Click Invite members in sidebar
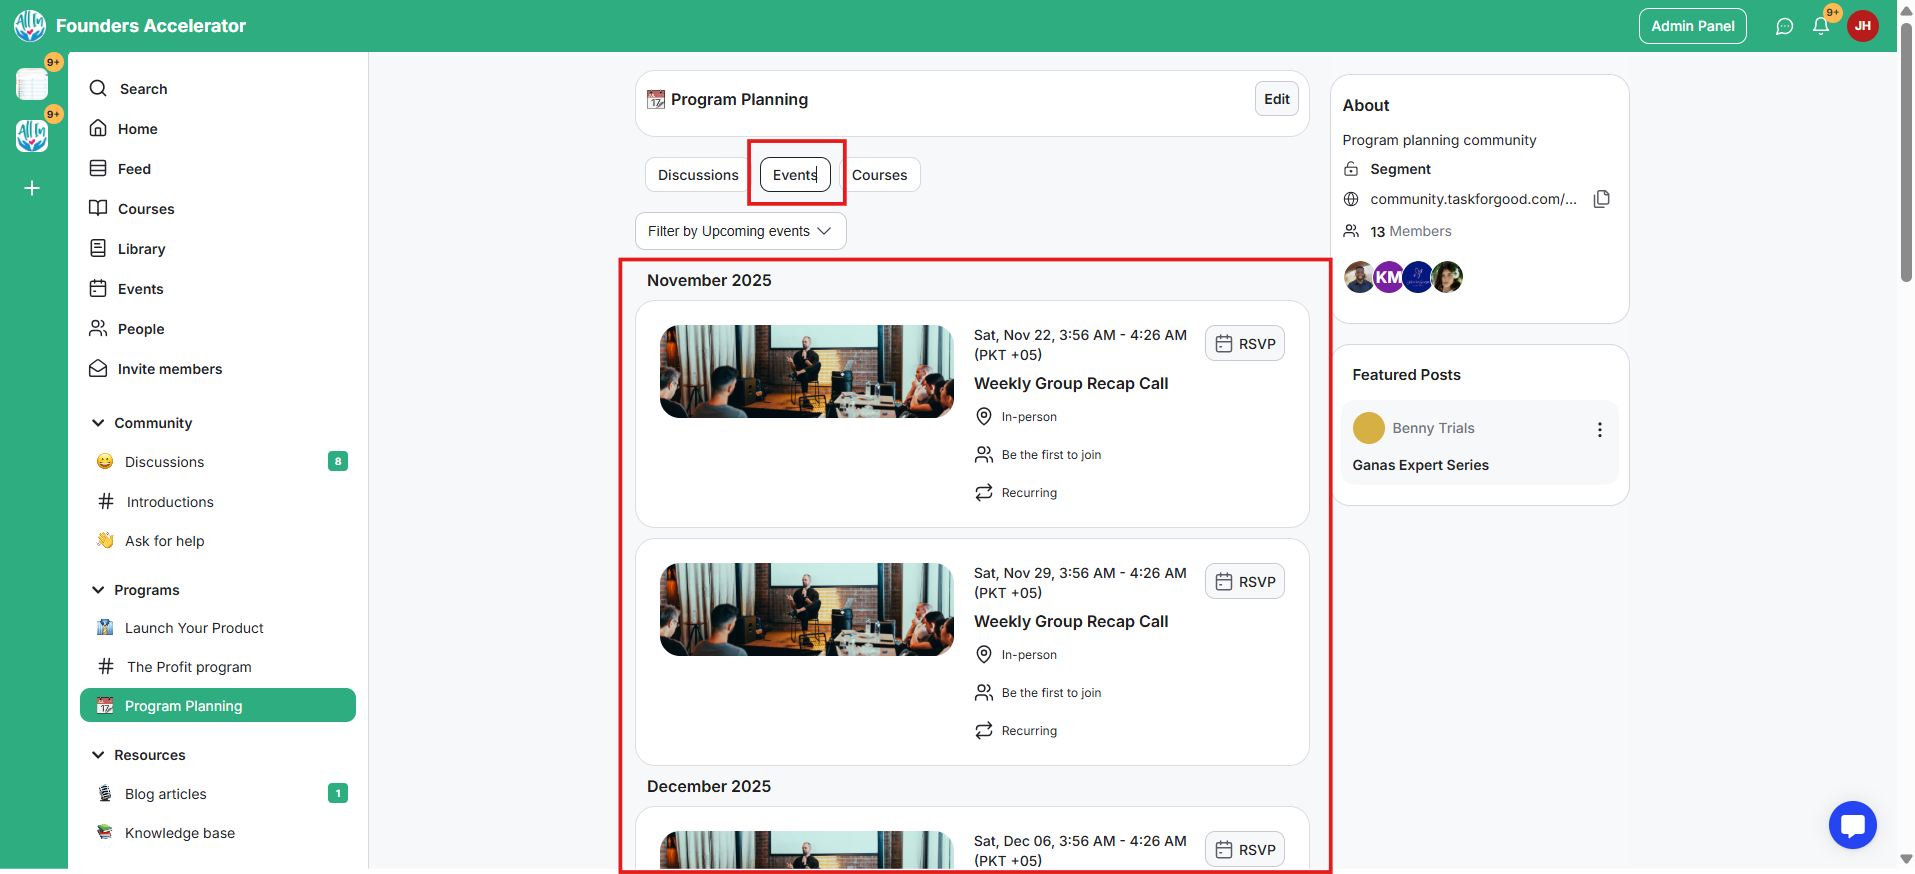This screenshot has width=1915, height=874. 156,369
